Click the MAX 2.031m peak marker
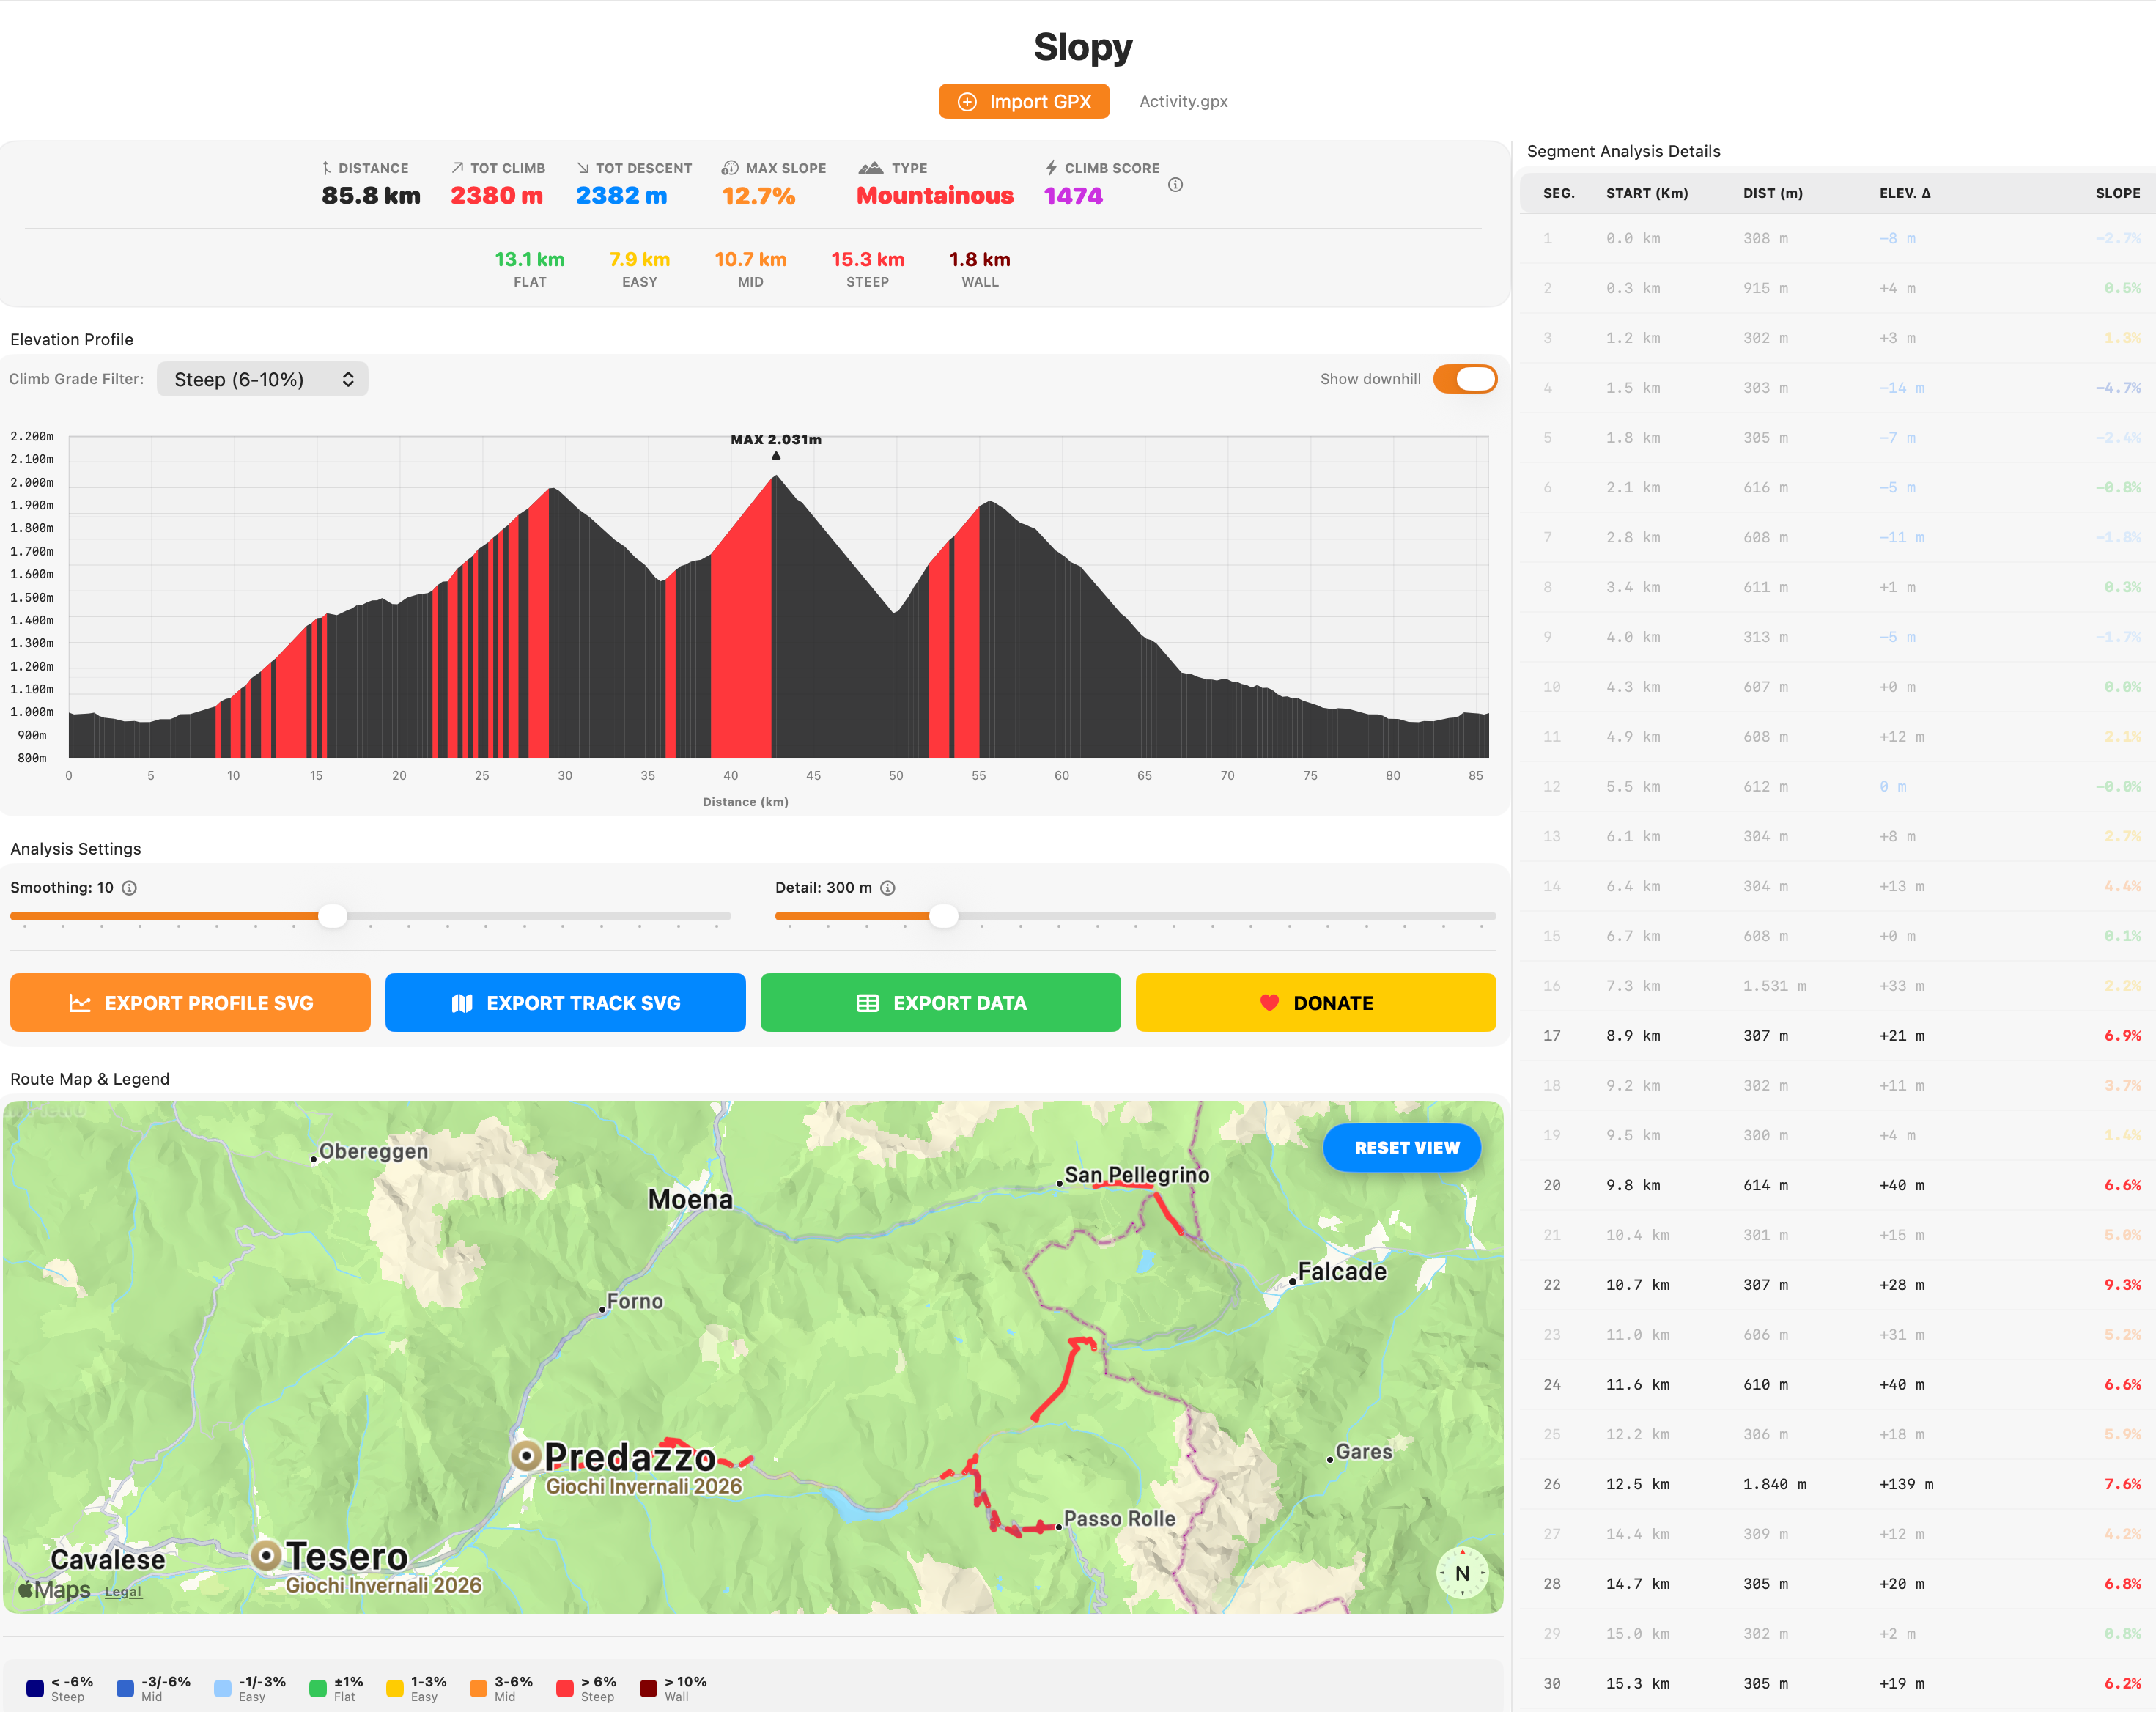This screenshot has height=1712, width=2156. 776,455
